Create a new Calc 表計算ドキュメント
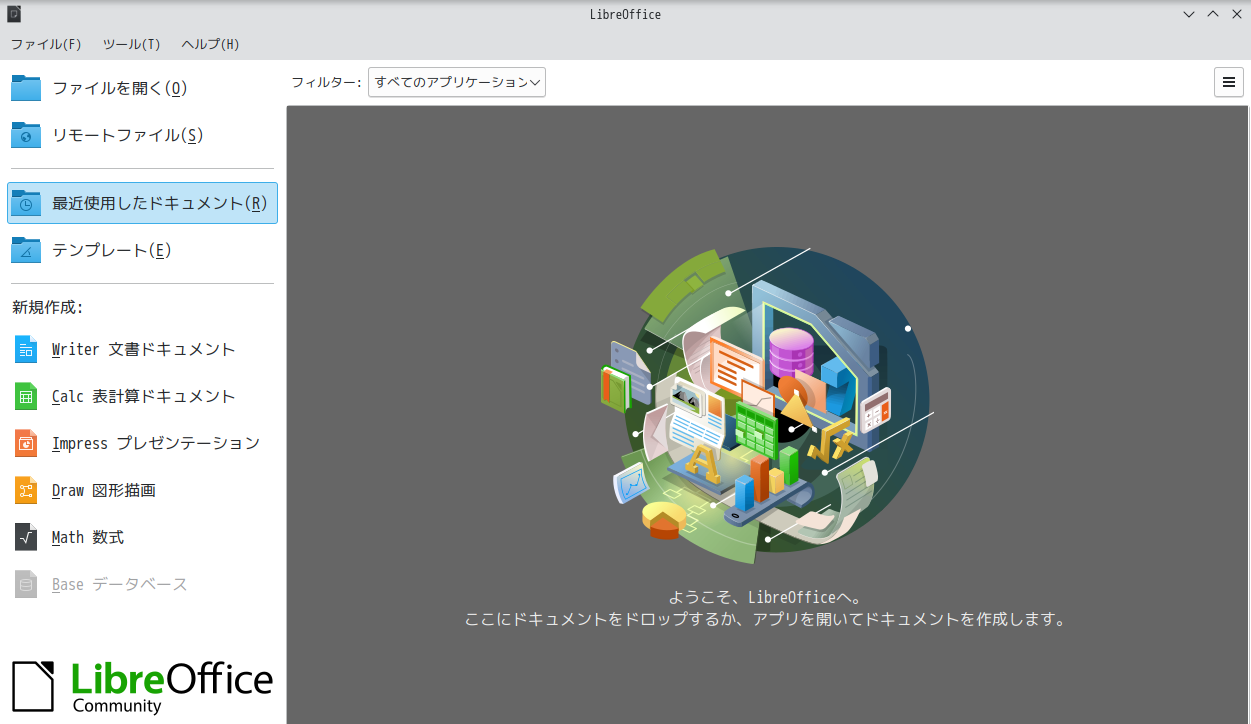1251x724 pixels. click(x=142, y=396)
